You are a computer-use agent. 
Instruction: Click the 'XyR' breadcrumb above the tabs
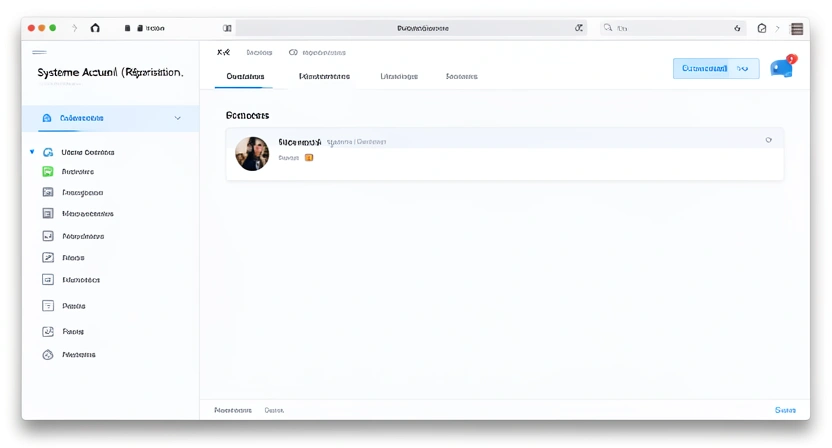point(223,52)
